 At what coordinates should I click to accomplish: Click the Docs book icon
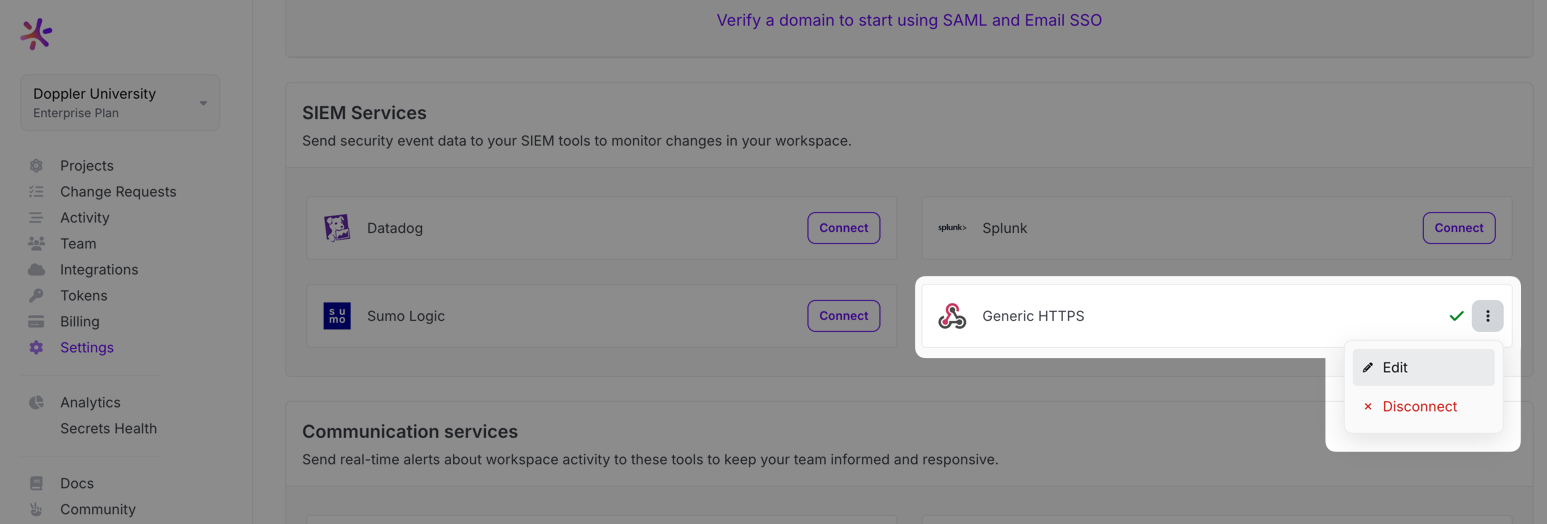tap(36, 484)
